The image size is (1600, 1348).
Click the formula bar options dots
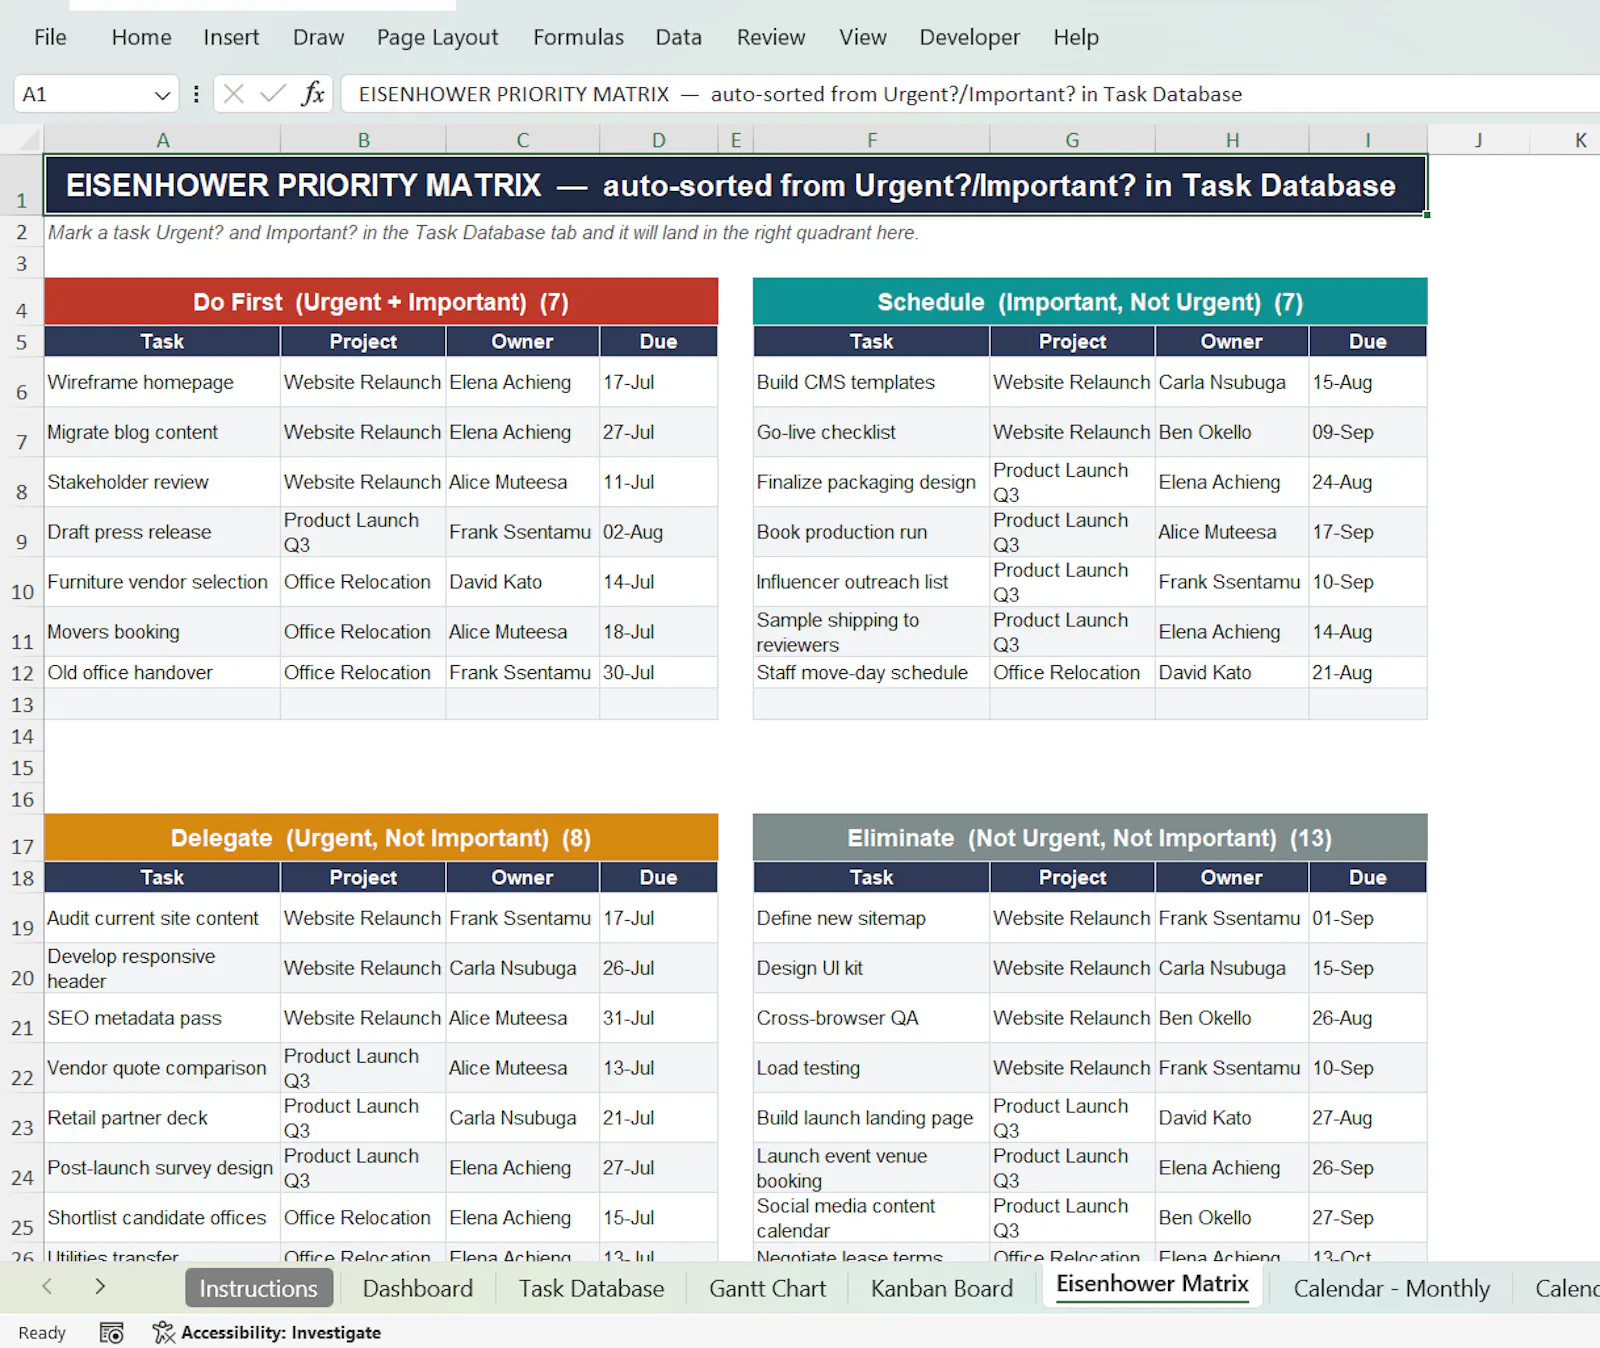pos(196,94)
